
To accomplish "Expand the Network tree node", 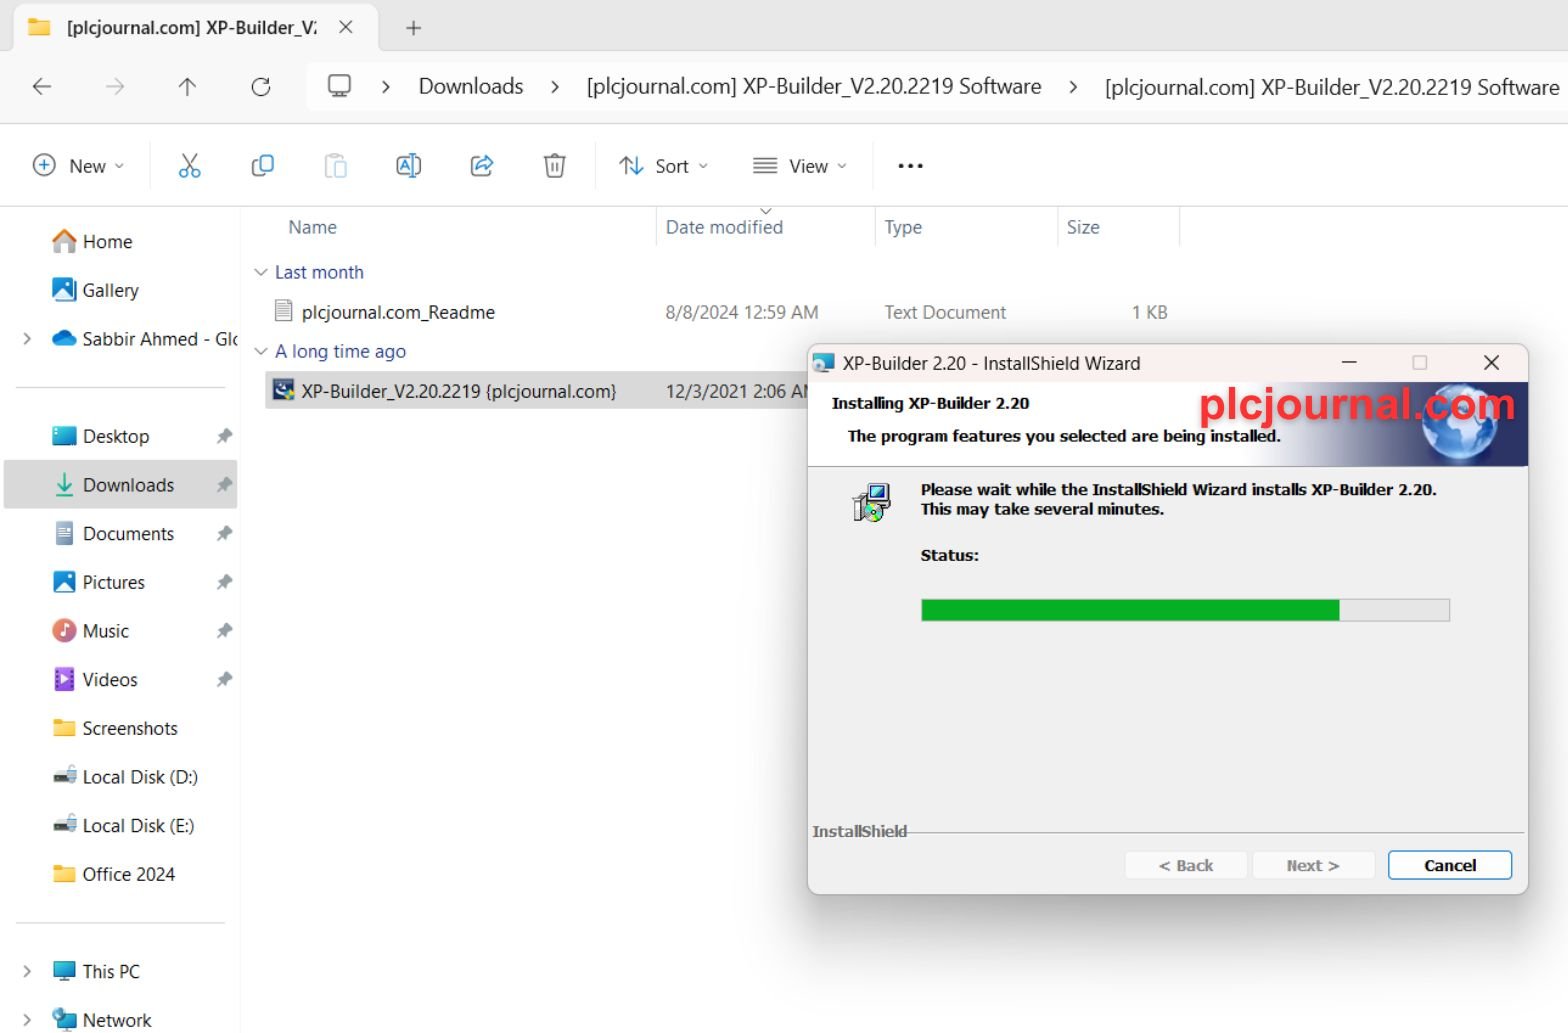I will (x=27, y=1020).
